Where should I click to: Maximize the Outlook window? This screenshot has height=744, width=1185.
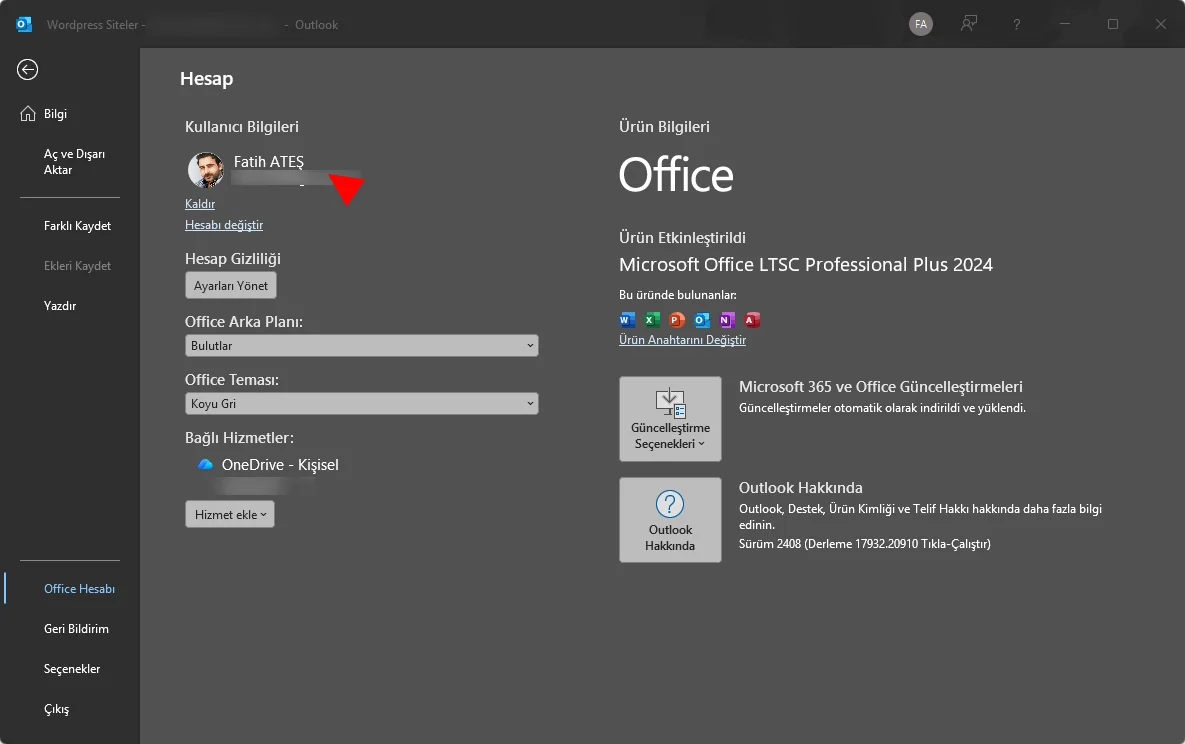pos(1112,24)
